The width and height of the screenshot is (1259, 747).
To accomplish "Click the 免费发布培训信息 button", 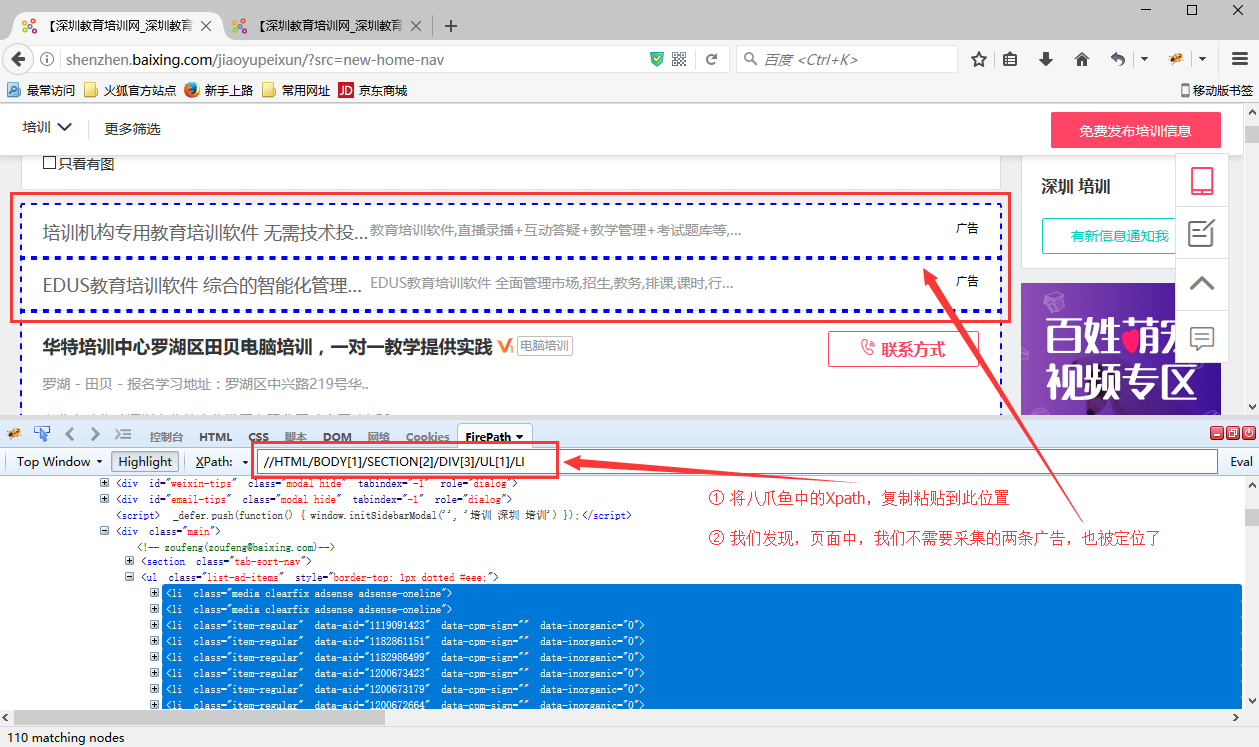I will [1135, 131].
